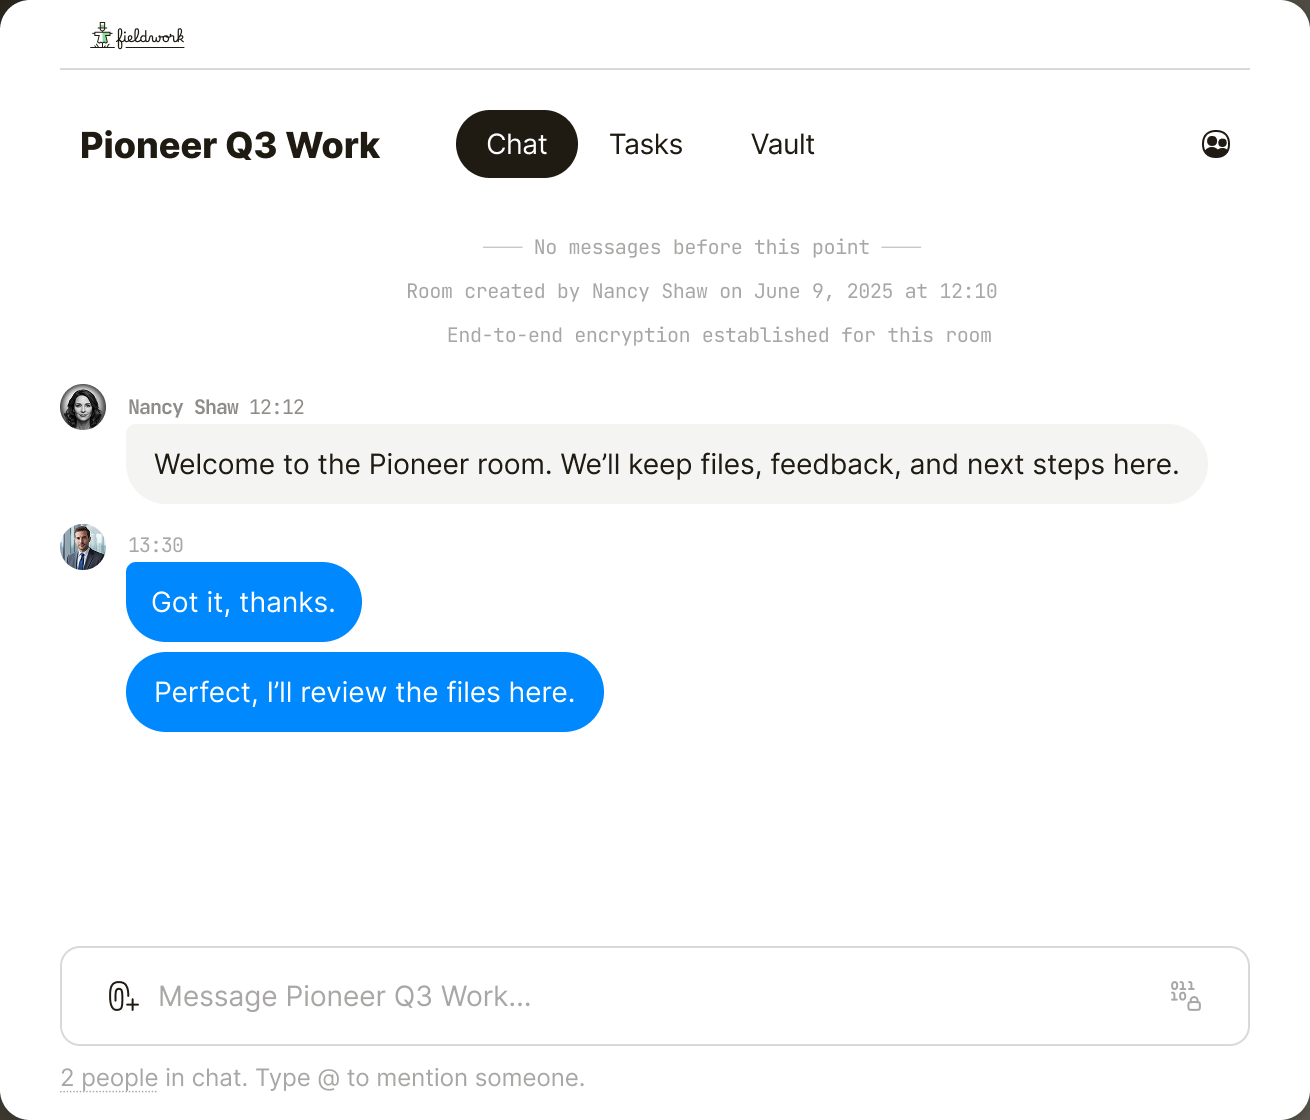
Task: Select Nancy's welcome message bubble
Action: [x=666, y=464]
